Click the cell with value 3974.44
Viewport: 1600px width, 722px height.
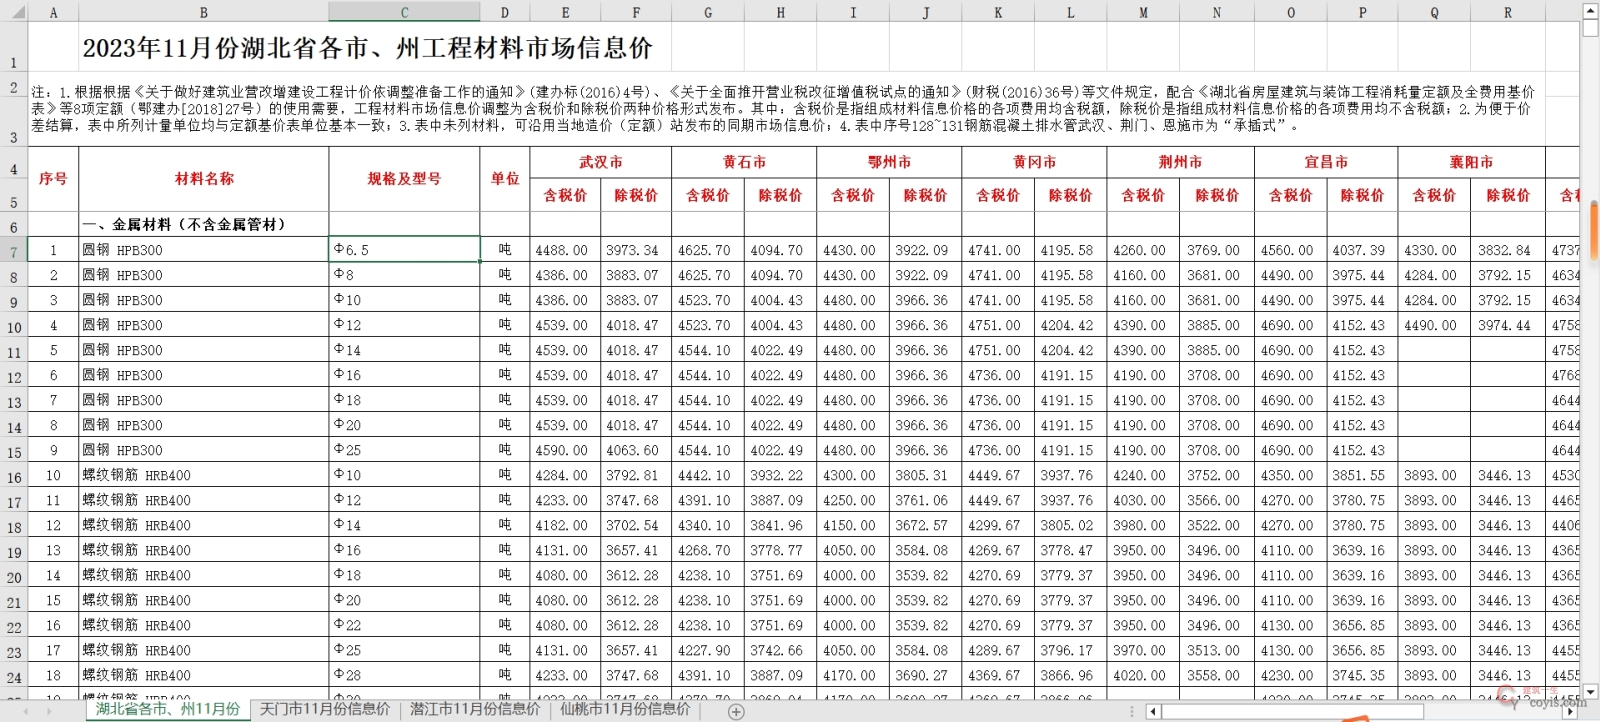coord(1507,325)
